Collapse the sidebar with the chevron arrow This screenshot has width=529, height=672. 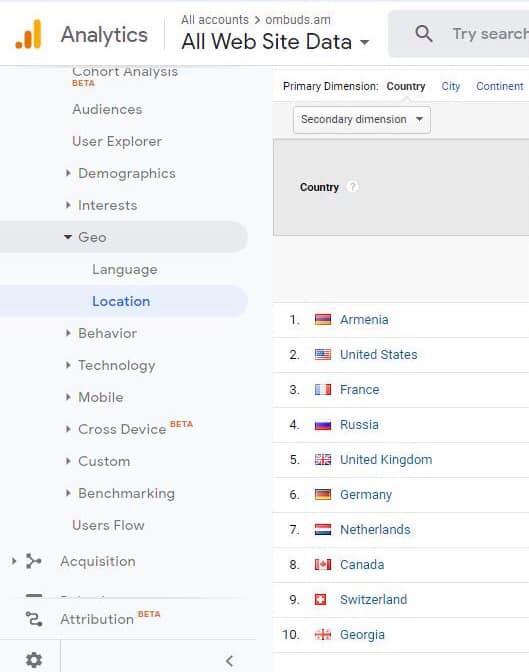[229, 661]
